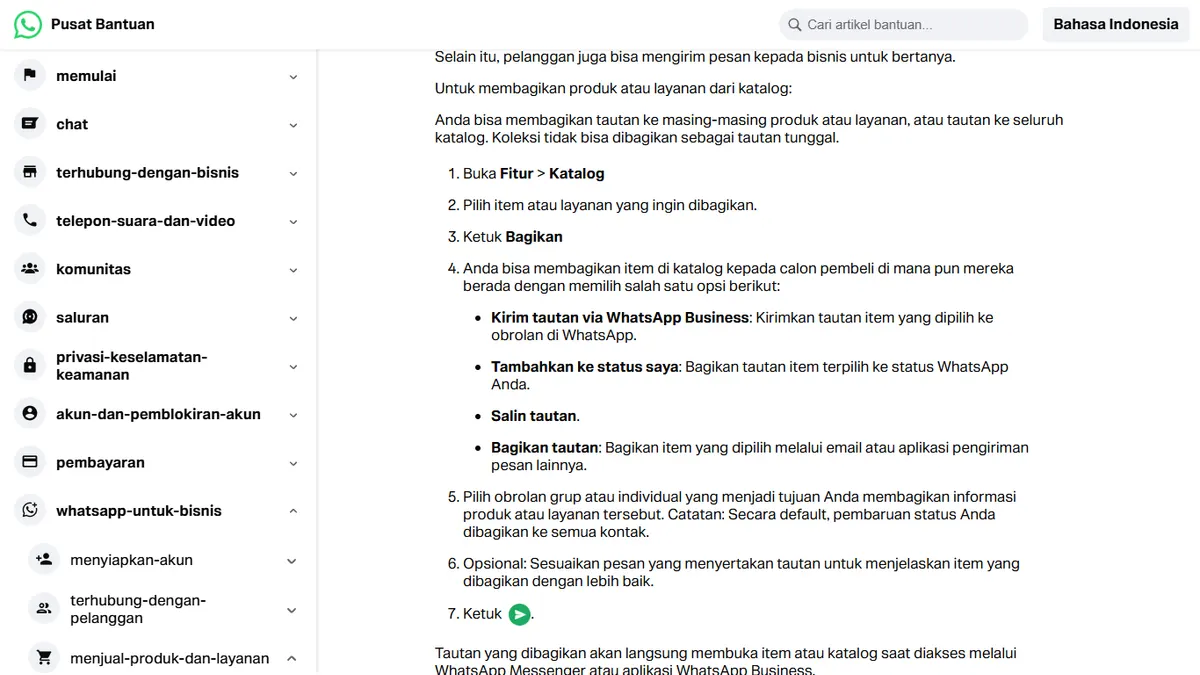The image size is (1200, 675).
Task: Expand the pembayaran chevron
Action: 293,463
